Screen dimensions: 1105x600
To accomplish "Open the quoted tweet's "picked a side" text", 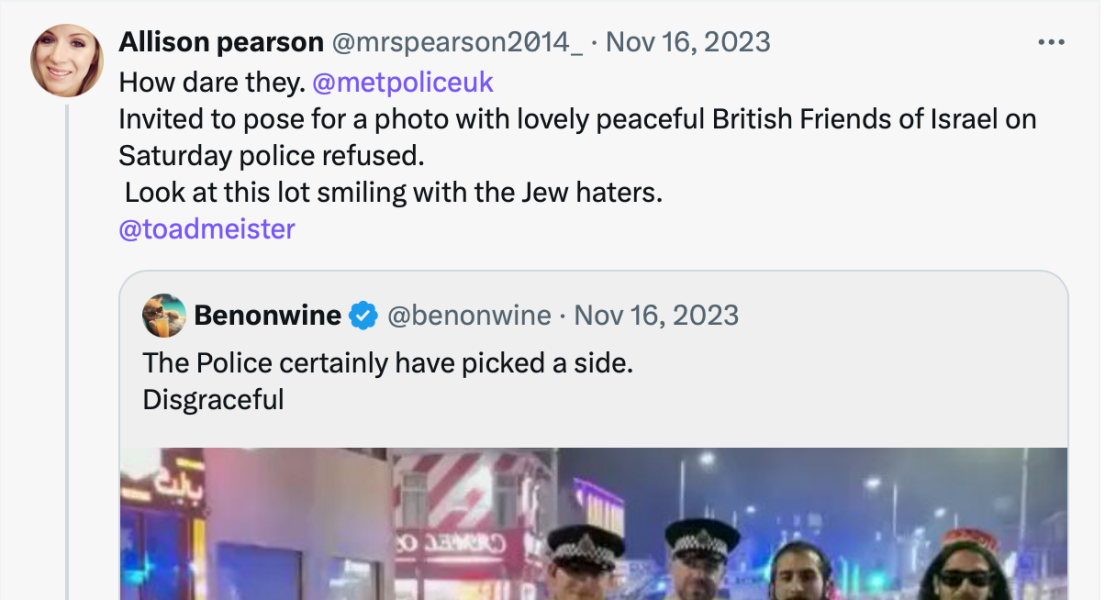I will [388, 363].
